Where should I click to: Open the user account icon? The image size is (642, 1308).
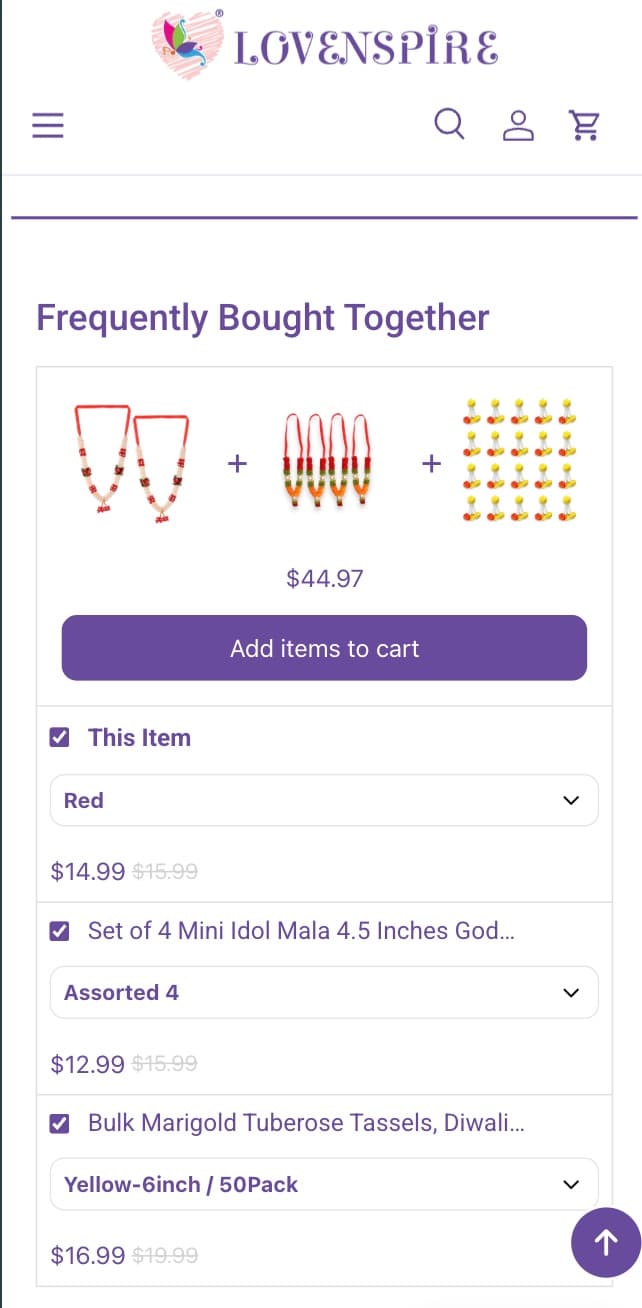(517, 125)
